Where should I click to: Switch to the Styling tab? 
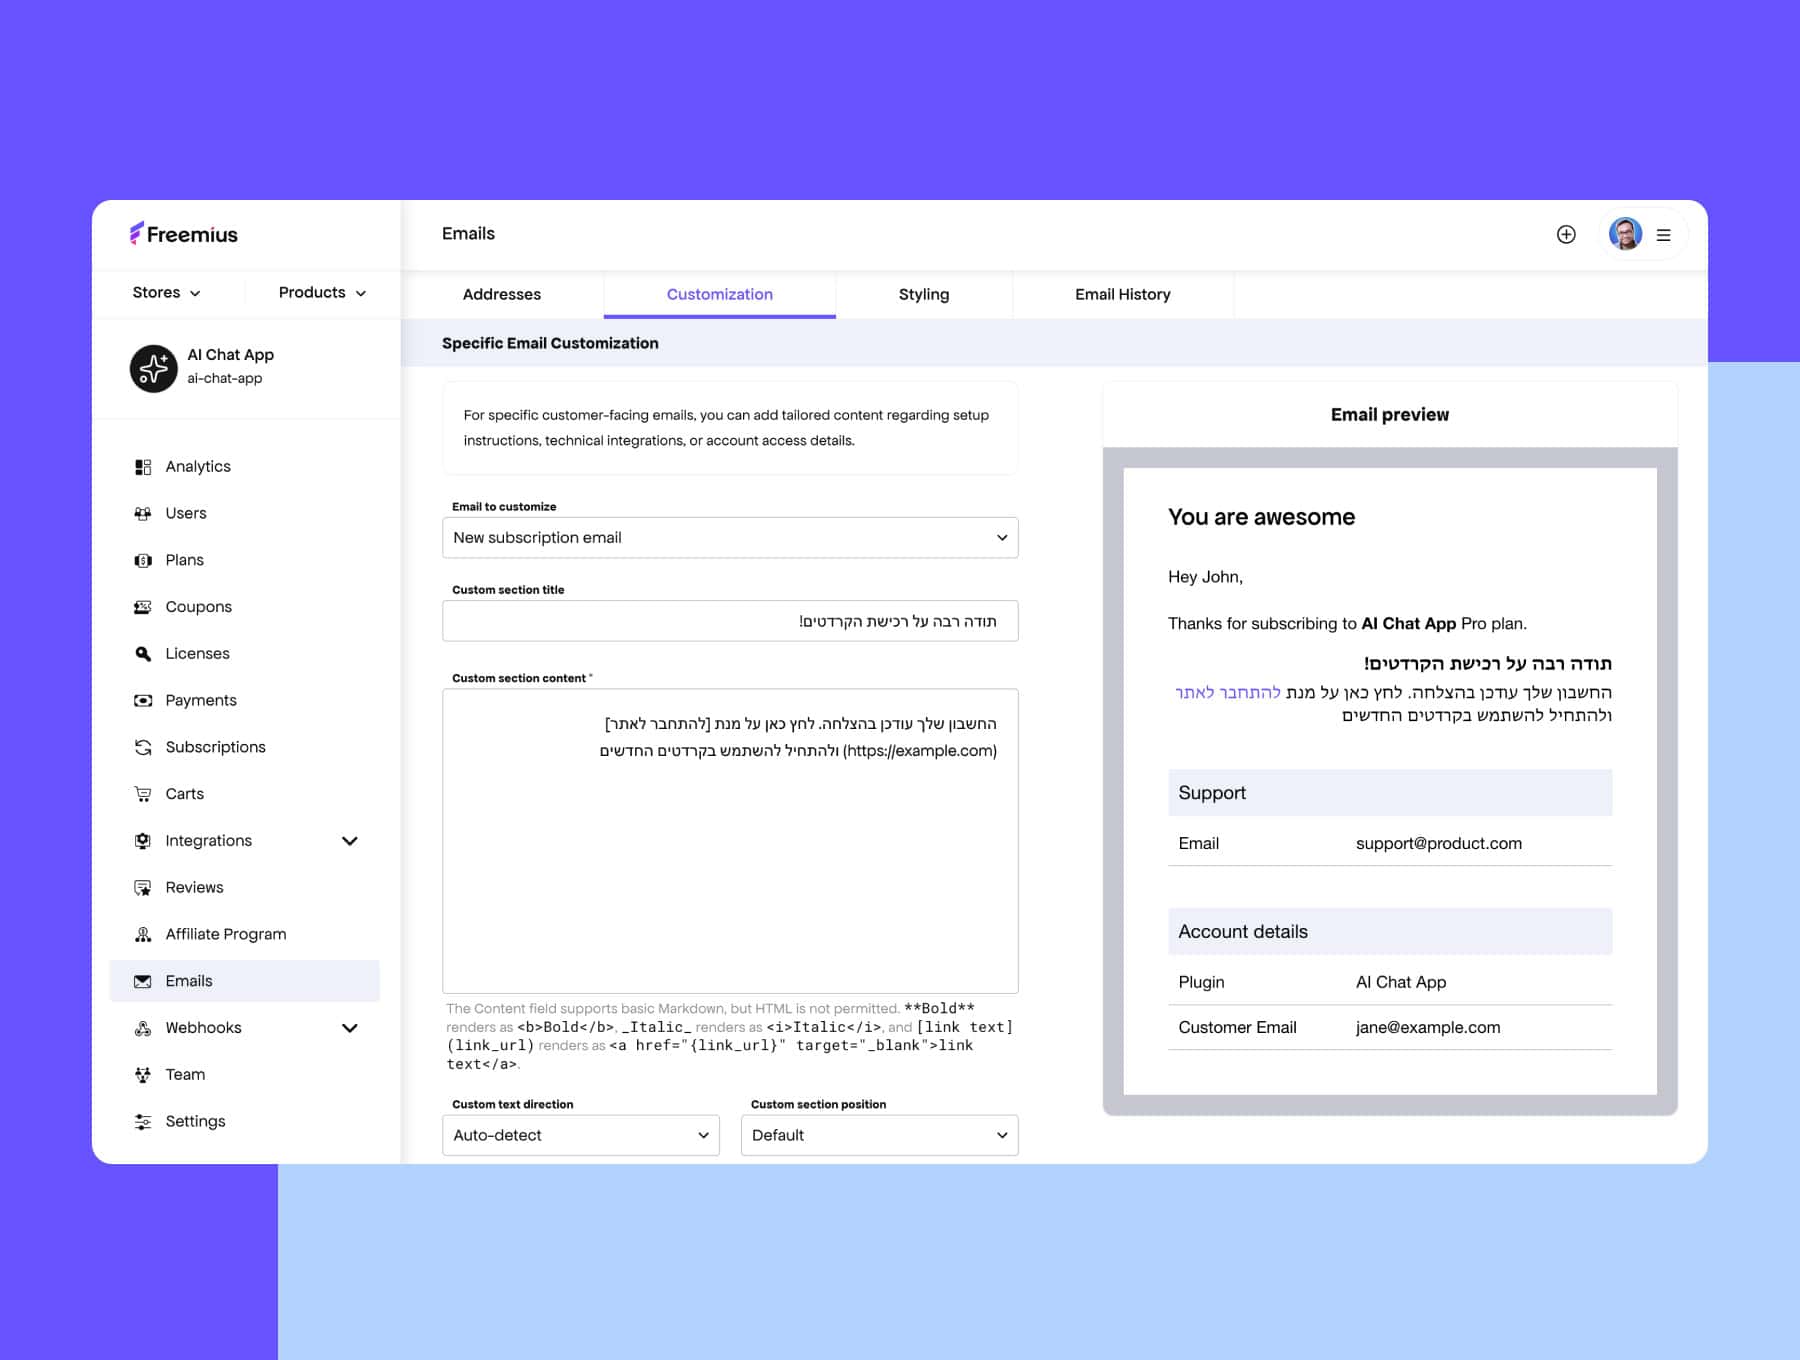click(924, 294)
